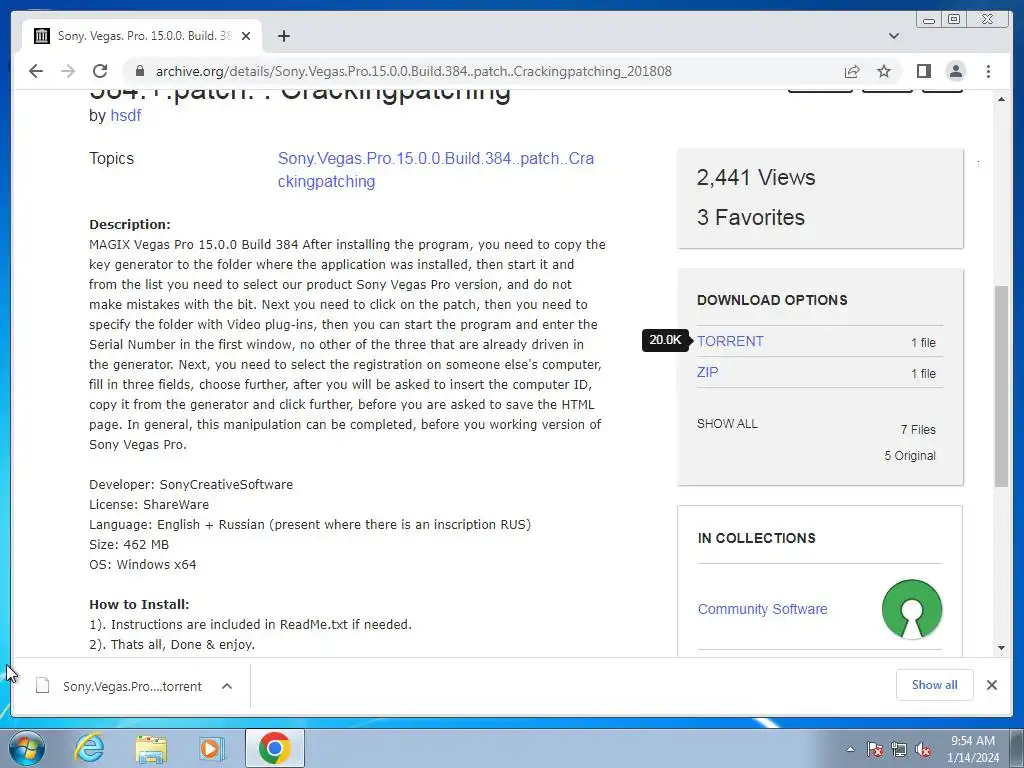Click the IN COLLECTIONS heading
Image resolution: width=1024 pixels, height=768 pixels.
click(756, 538)
